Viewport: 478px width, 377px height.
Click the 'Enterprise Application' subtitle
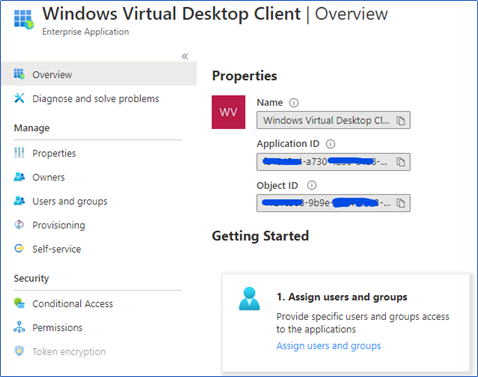click(x=86, y=32)
